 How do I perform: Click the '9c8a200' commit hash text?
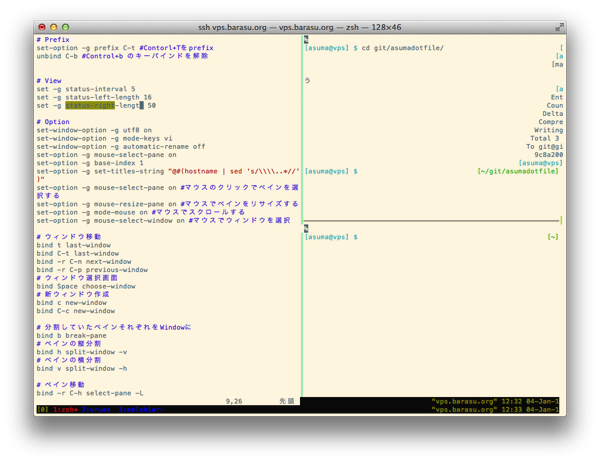[549, 155]
